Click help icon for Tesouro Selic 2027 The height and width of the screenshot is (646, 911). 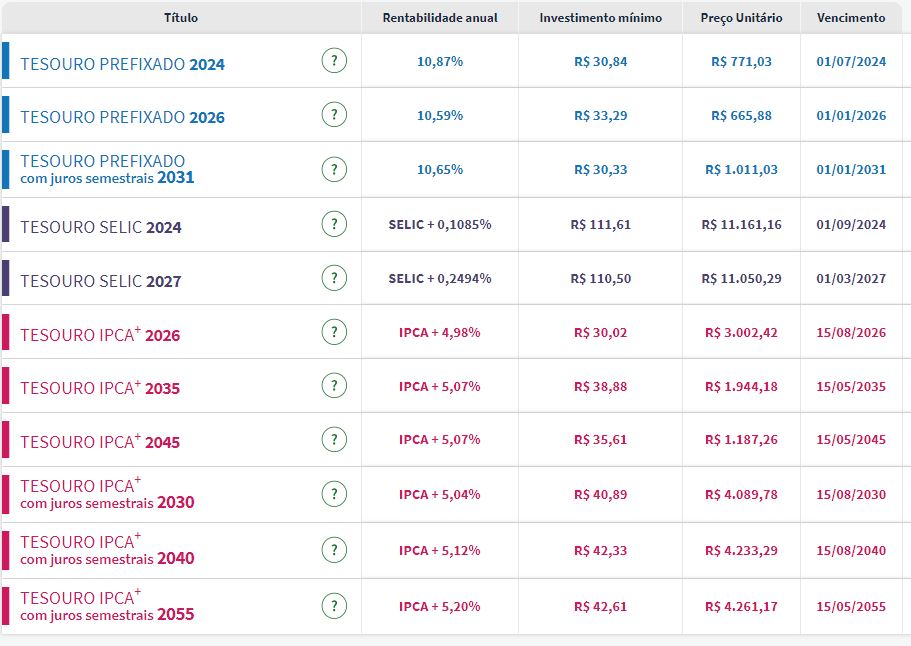click(x=334, y=278)
